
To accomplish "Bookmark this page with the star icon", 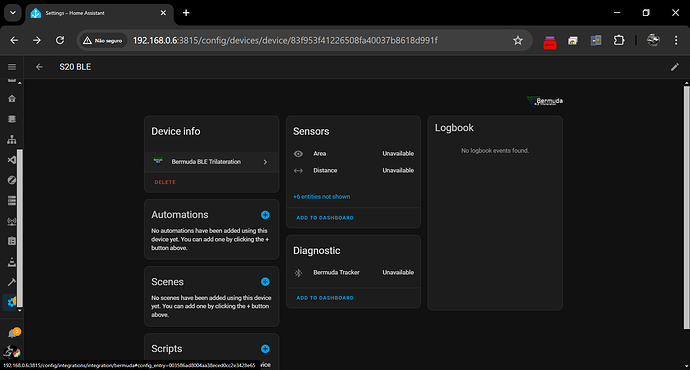I will 518,40.
